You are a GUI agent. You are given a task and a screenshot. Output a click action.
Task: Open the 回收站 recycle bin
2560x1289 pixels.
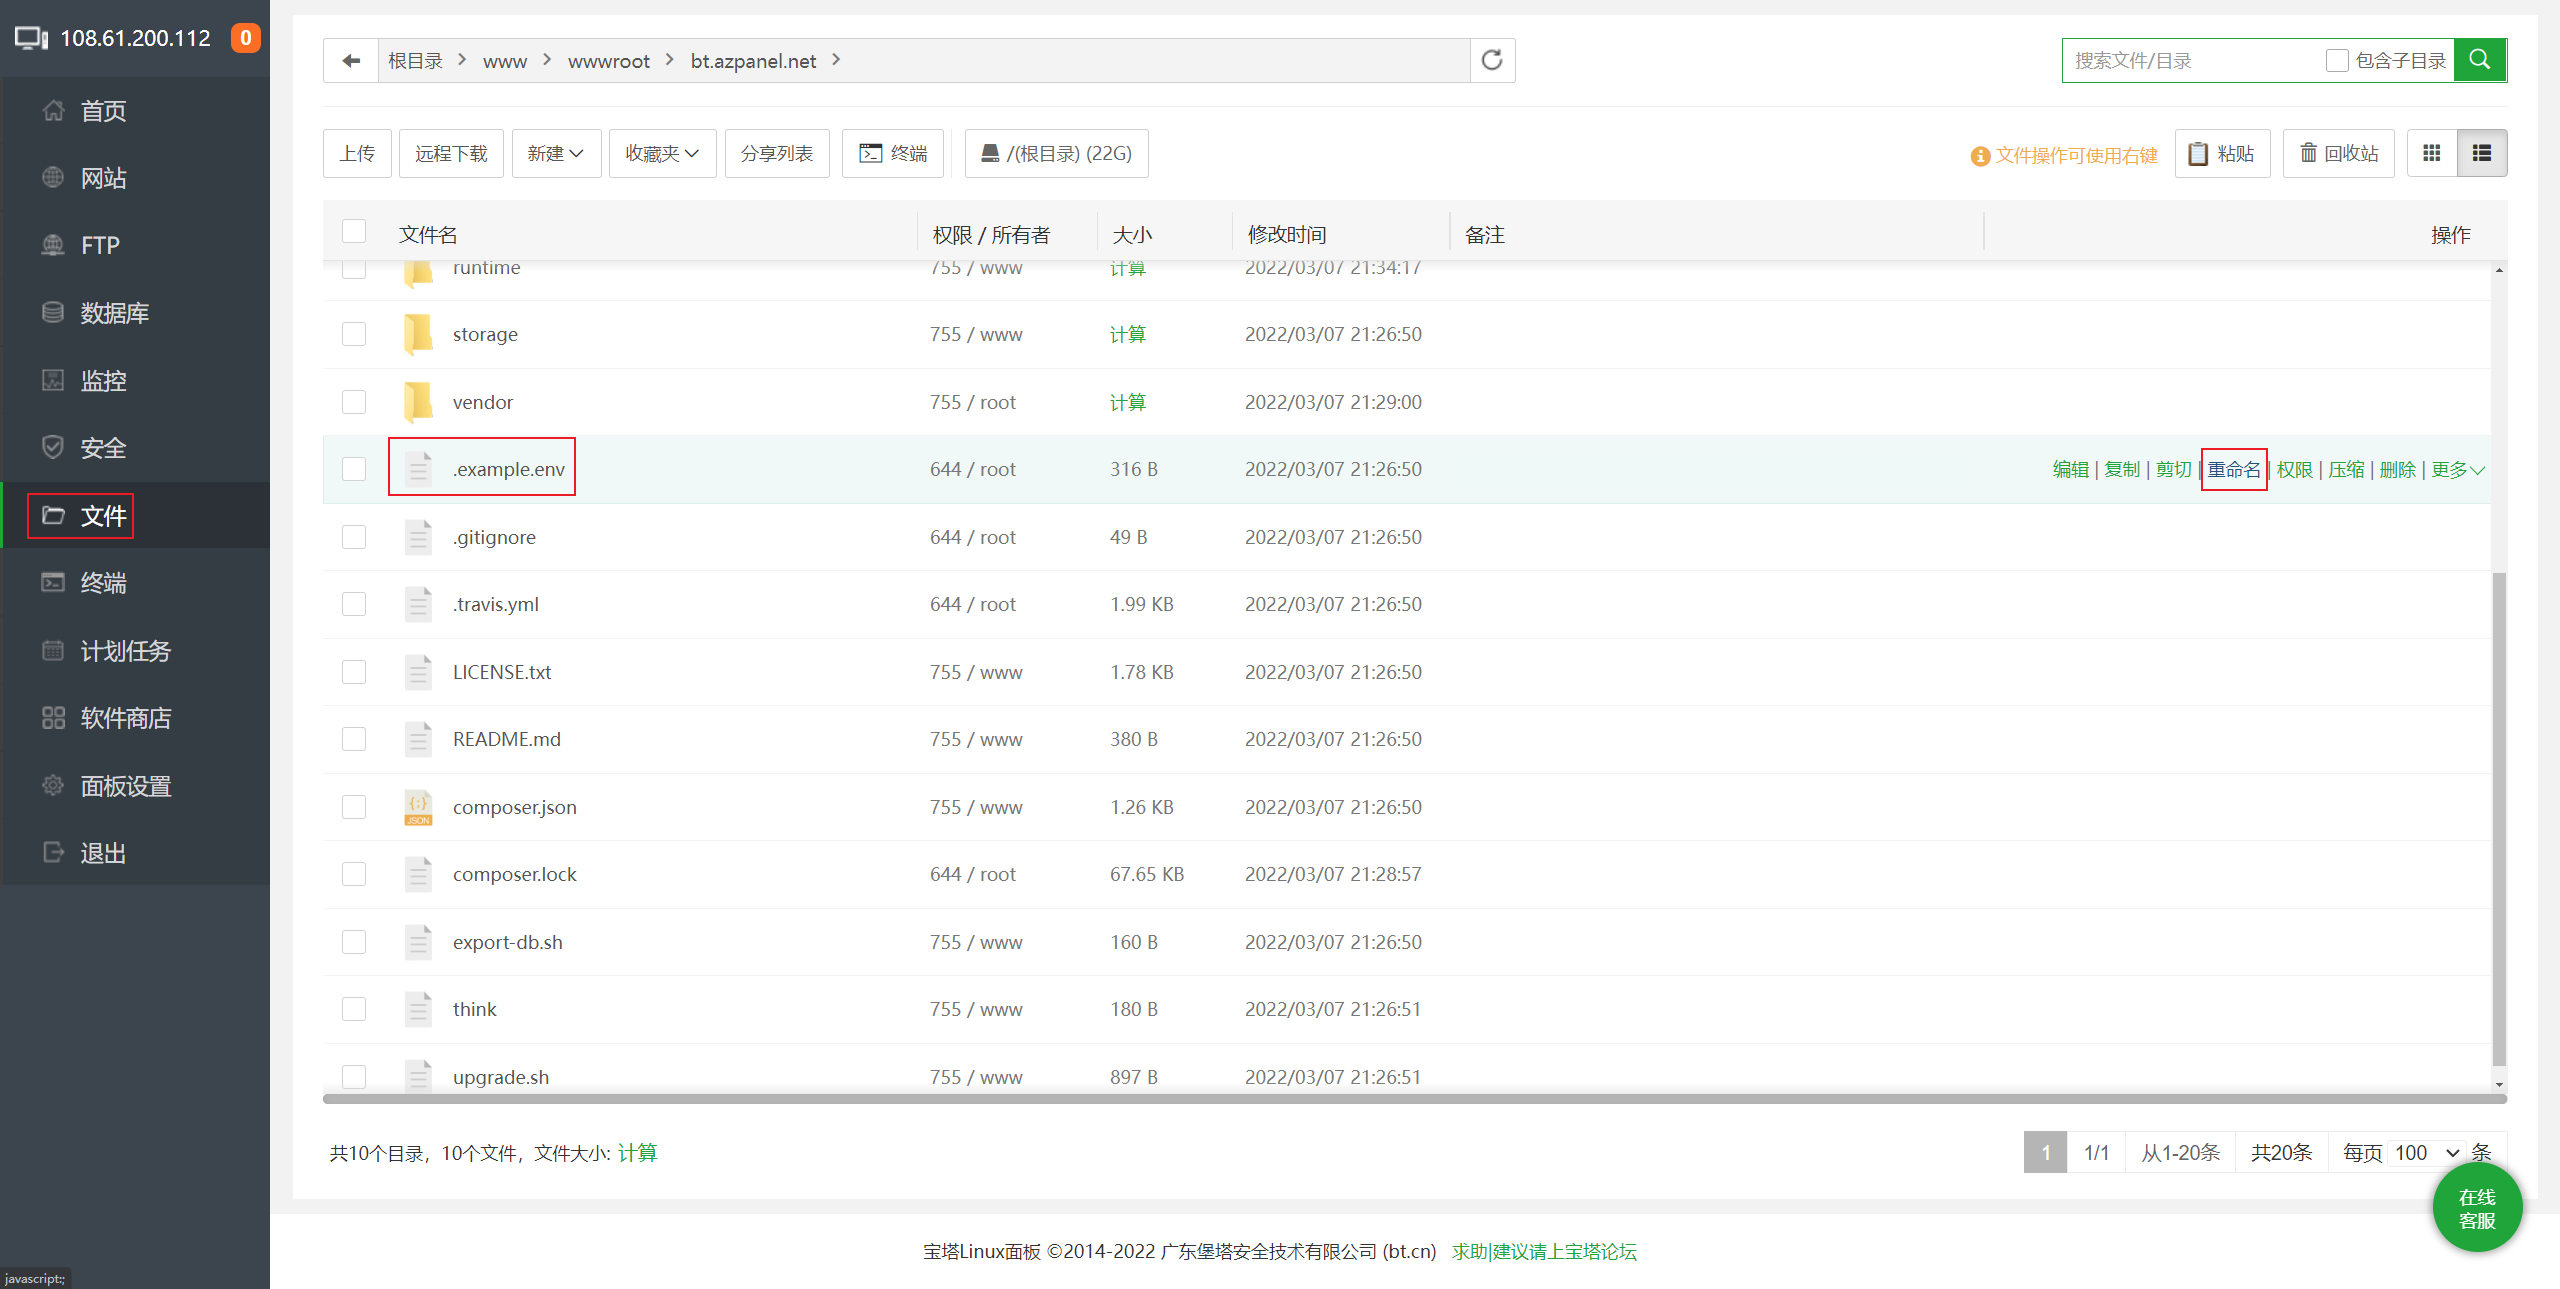(x=2338, y=153)
